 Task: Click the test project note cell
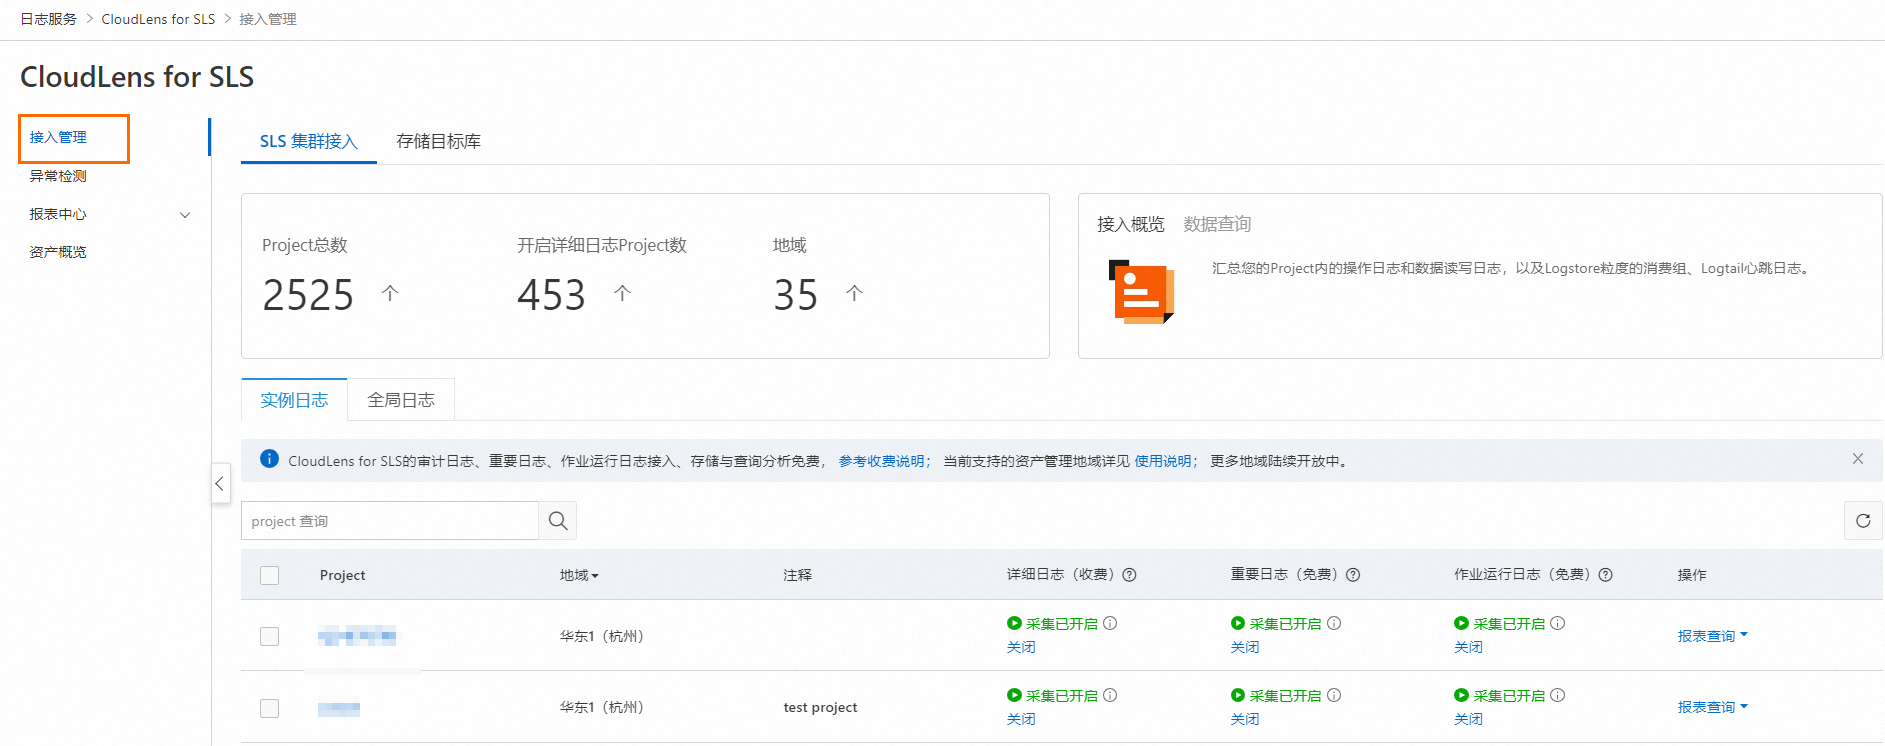coord(820,707)
